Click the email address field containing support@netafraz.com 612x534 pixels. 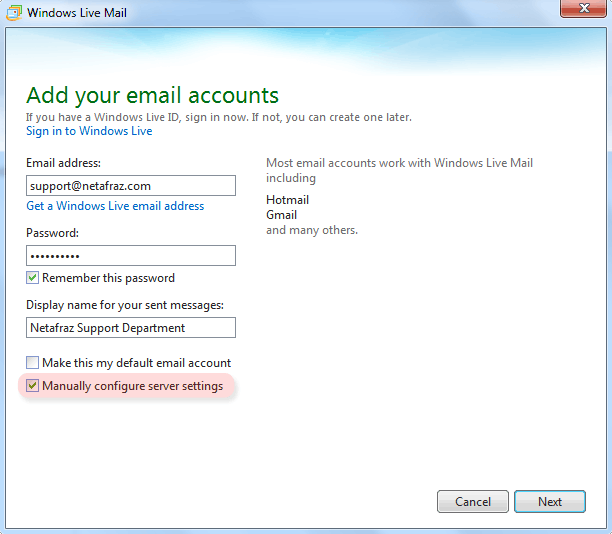tap(131, 185)
